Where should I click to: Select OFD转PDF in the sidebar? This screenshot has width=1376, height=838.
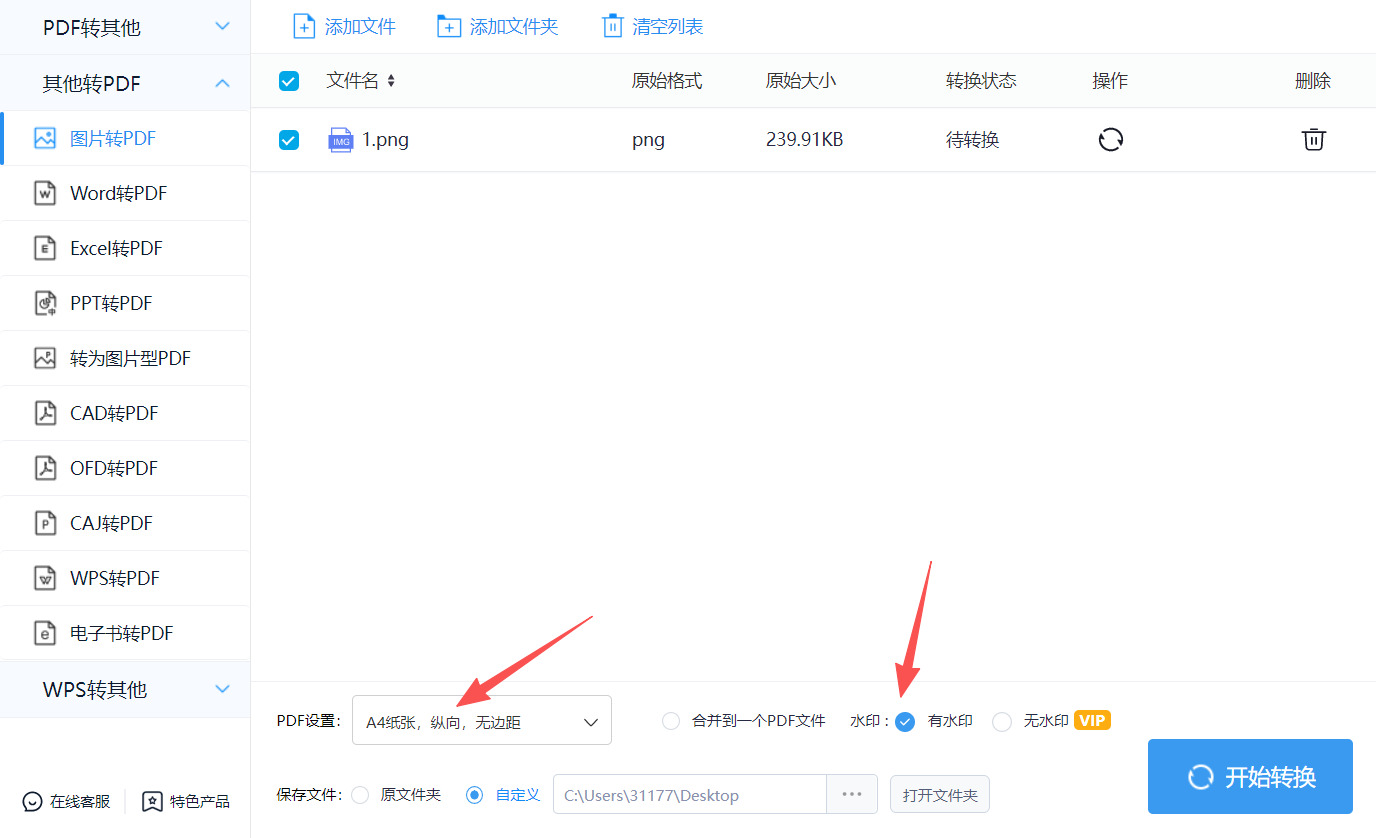(x=127, y=468)
